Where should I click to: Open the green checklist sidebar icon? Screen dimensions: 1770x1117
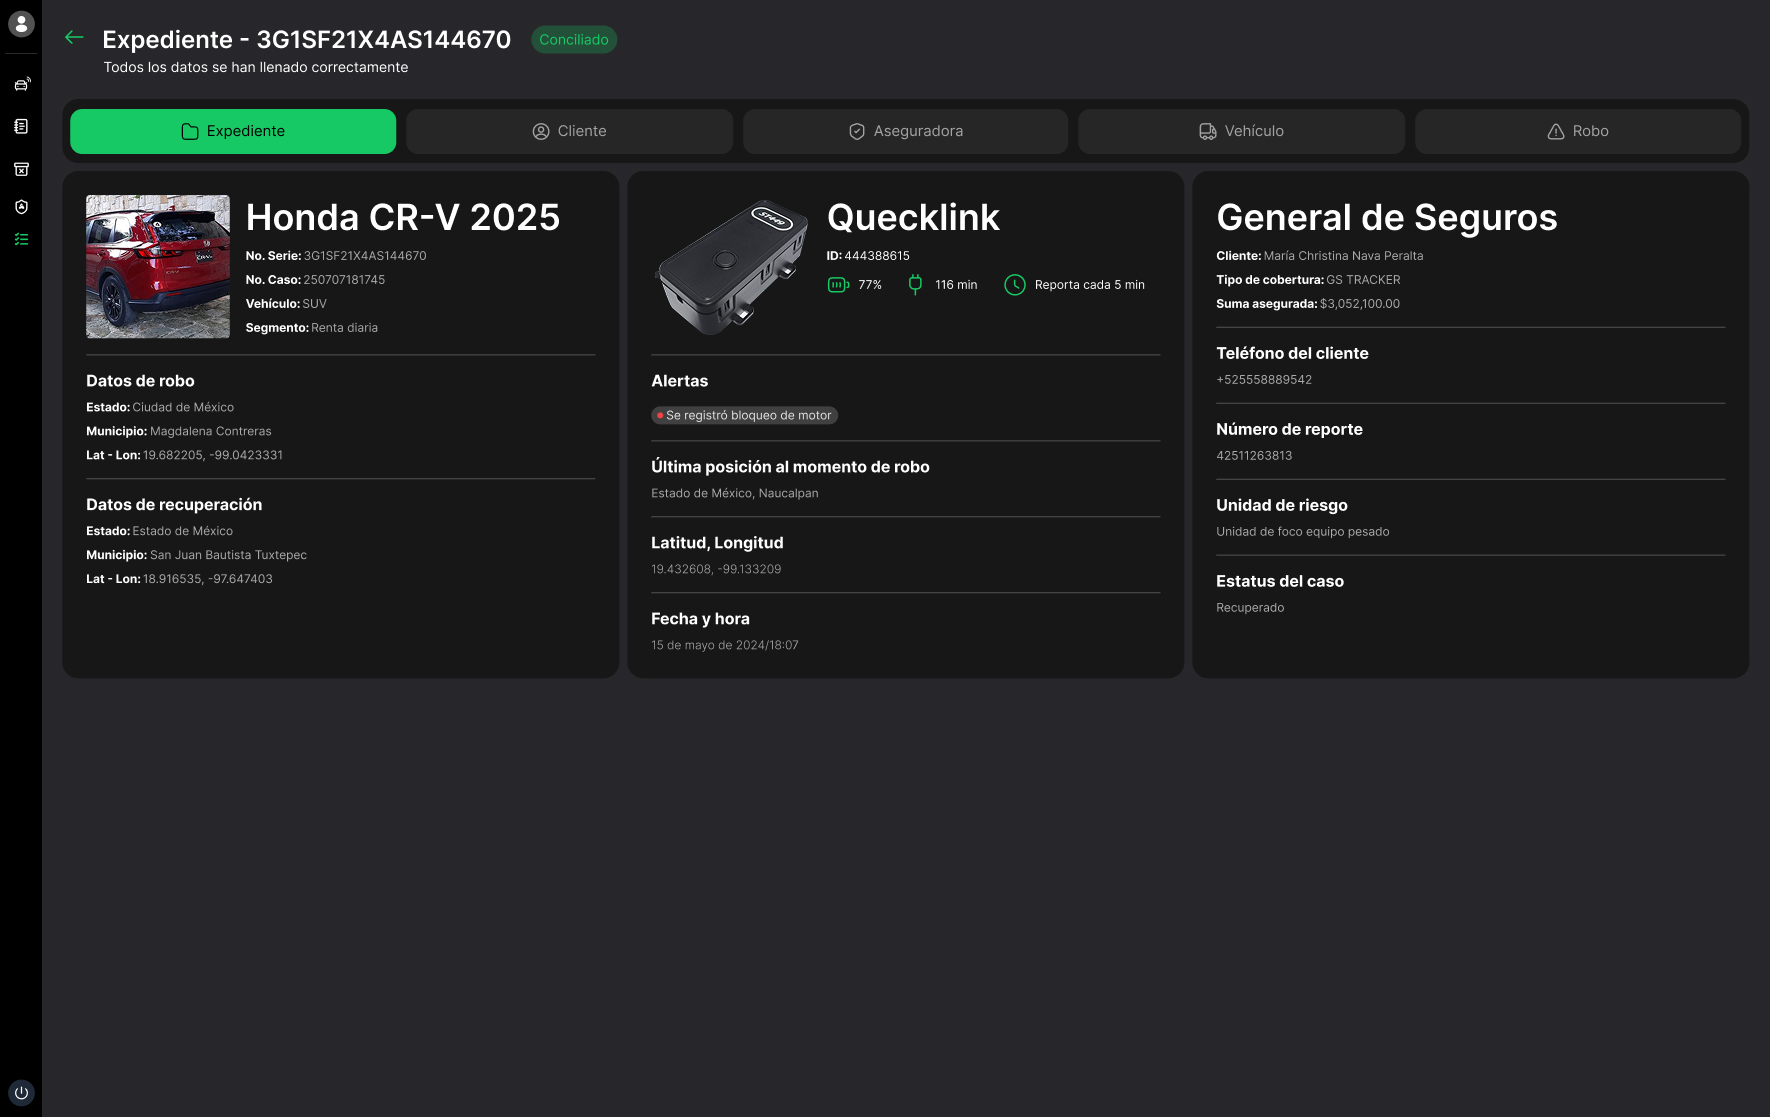(x=21, y=240)
